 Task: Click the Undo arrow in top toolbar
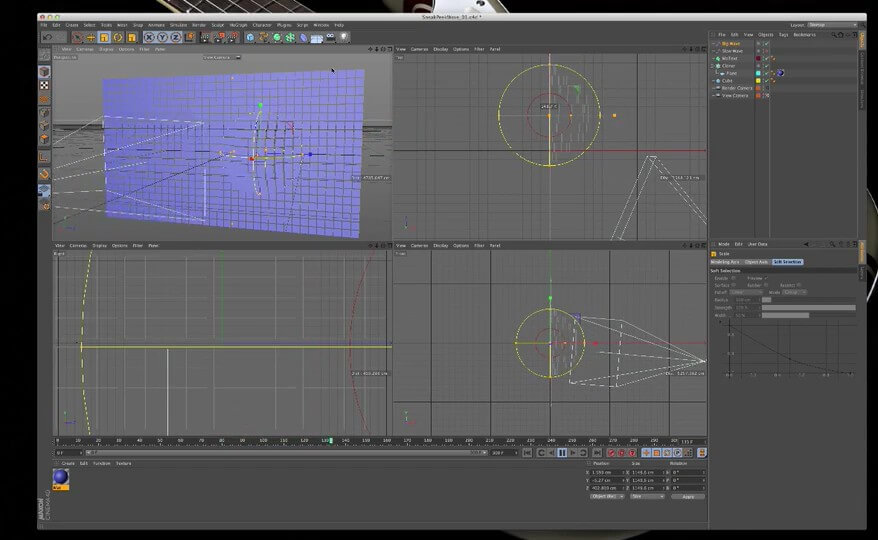pos(48,37)
